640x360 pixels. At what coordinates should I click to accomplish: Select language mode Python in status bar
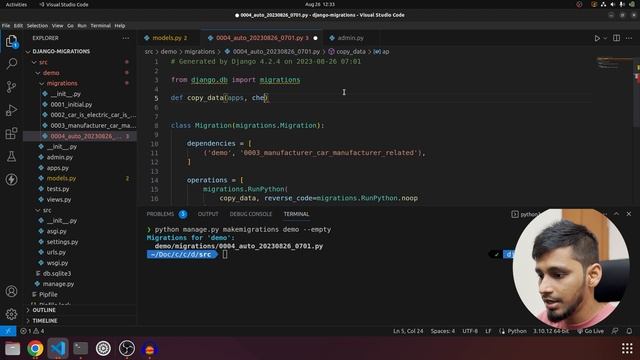[x=517, y=331]
